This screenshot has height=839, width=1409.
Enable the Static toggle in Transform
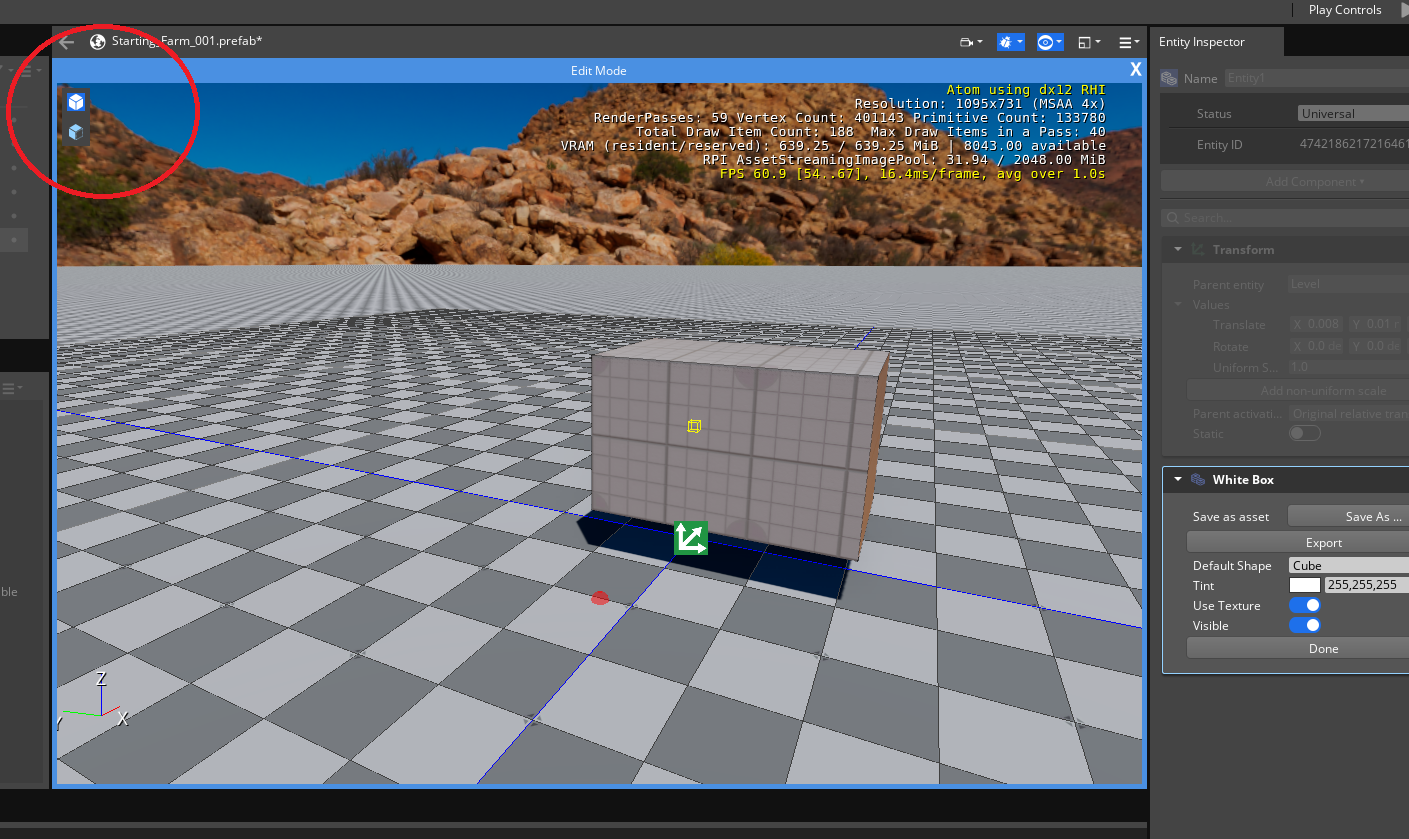point(1304,432)
